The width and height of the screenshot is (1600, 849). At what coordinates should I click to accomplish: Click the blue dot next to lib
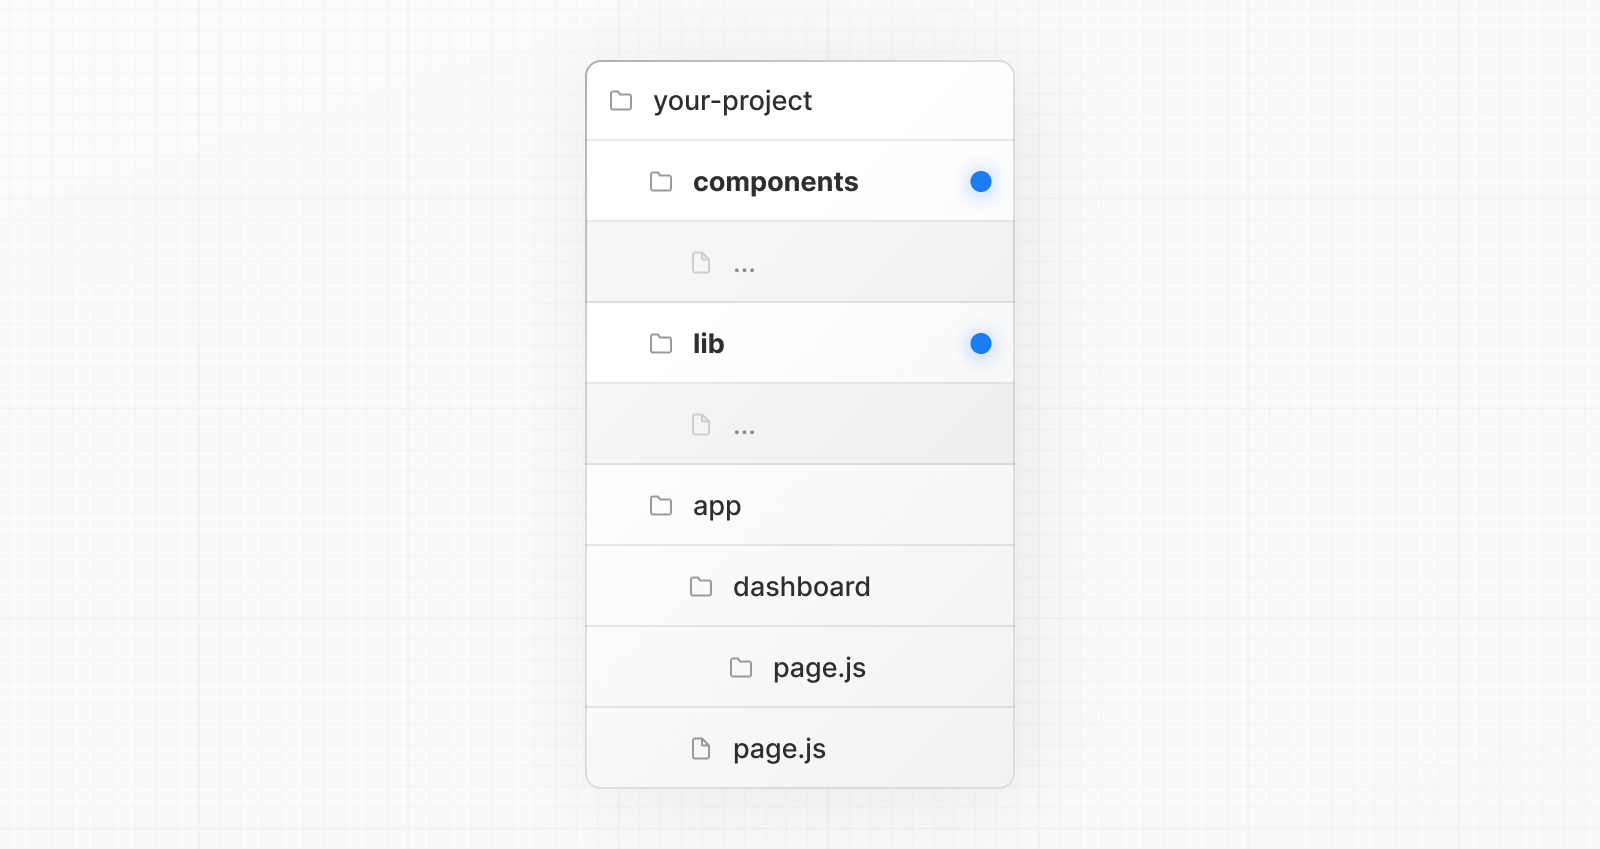[981, 344]
